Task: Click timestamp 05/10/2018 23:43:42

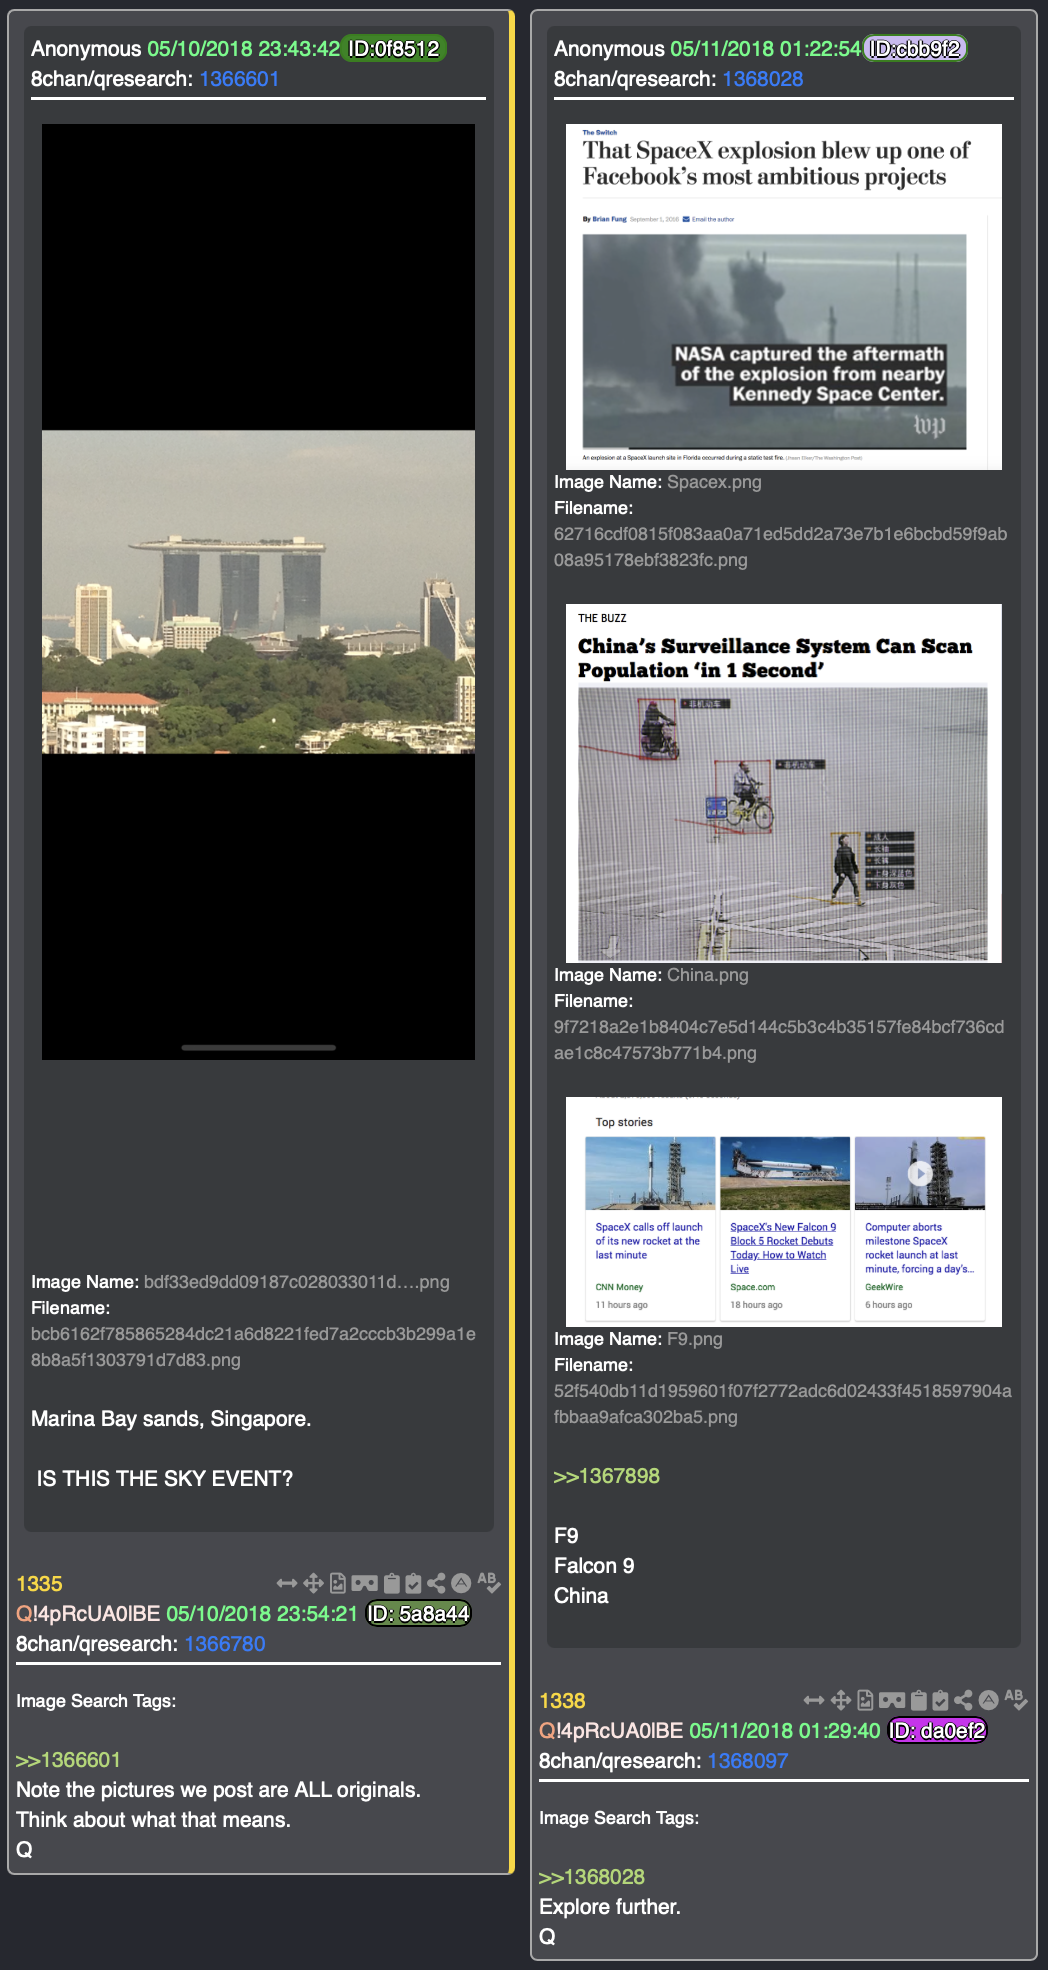Action: click(244, 49)
